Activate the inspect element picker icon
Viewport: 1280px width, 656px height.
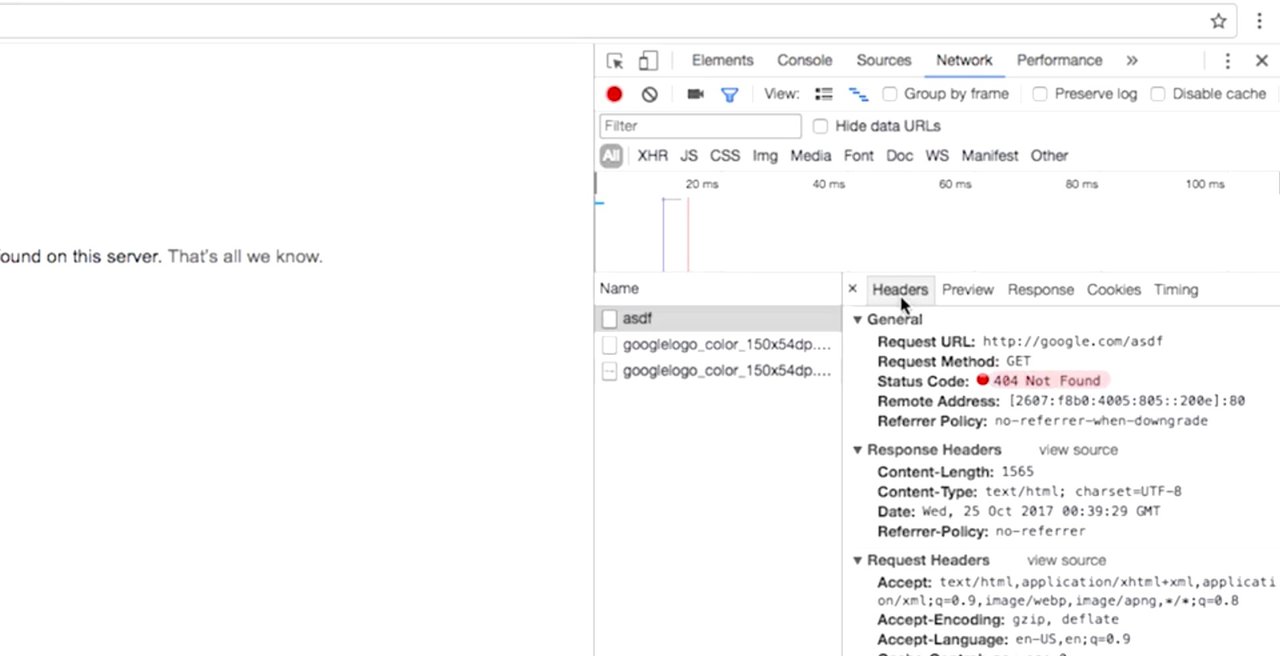[615, 61]
